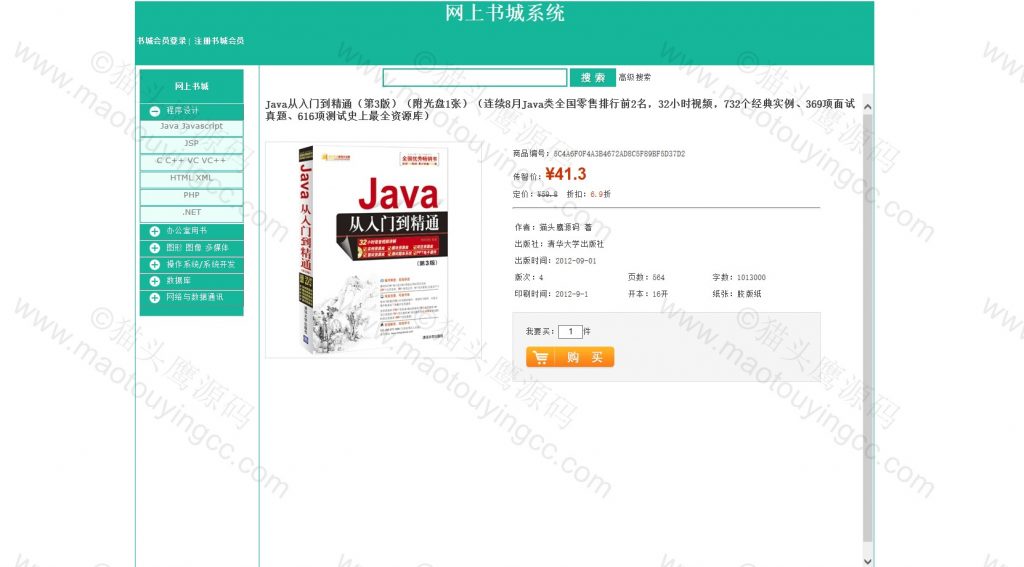Open the HTML XML subcategory

coord(191,178)
